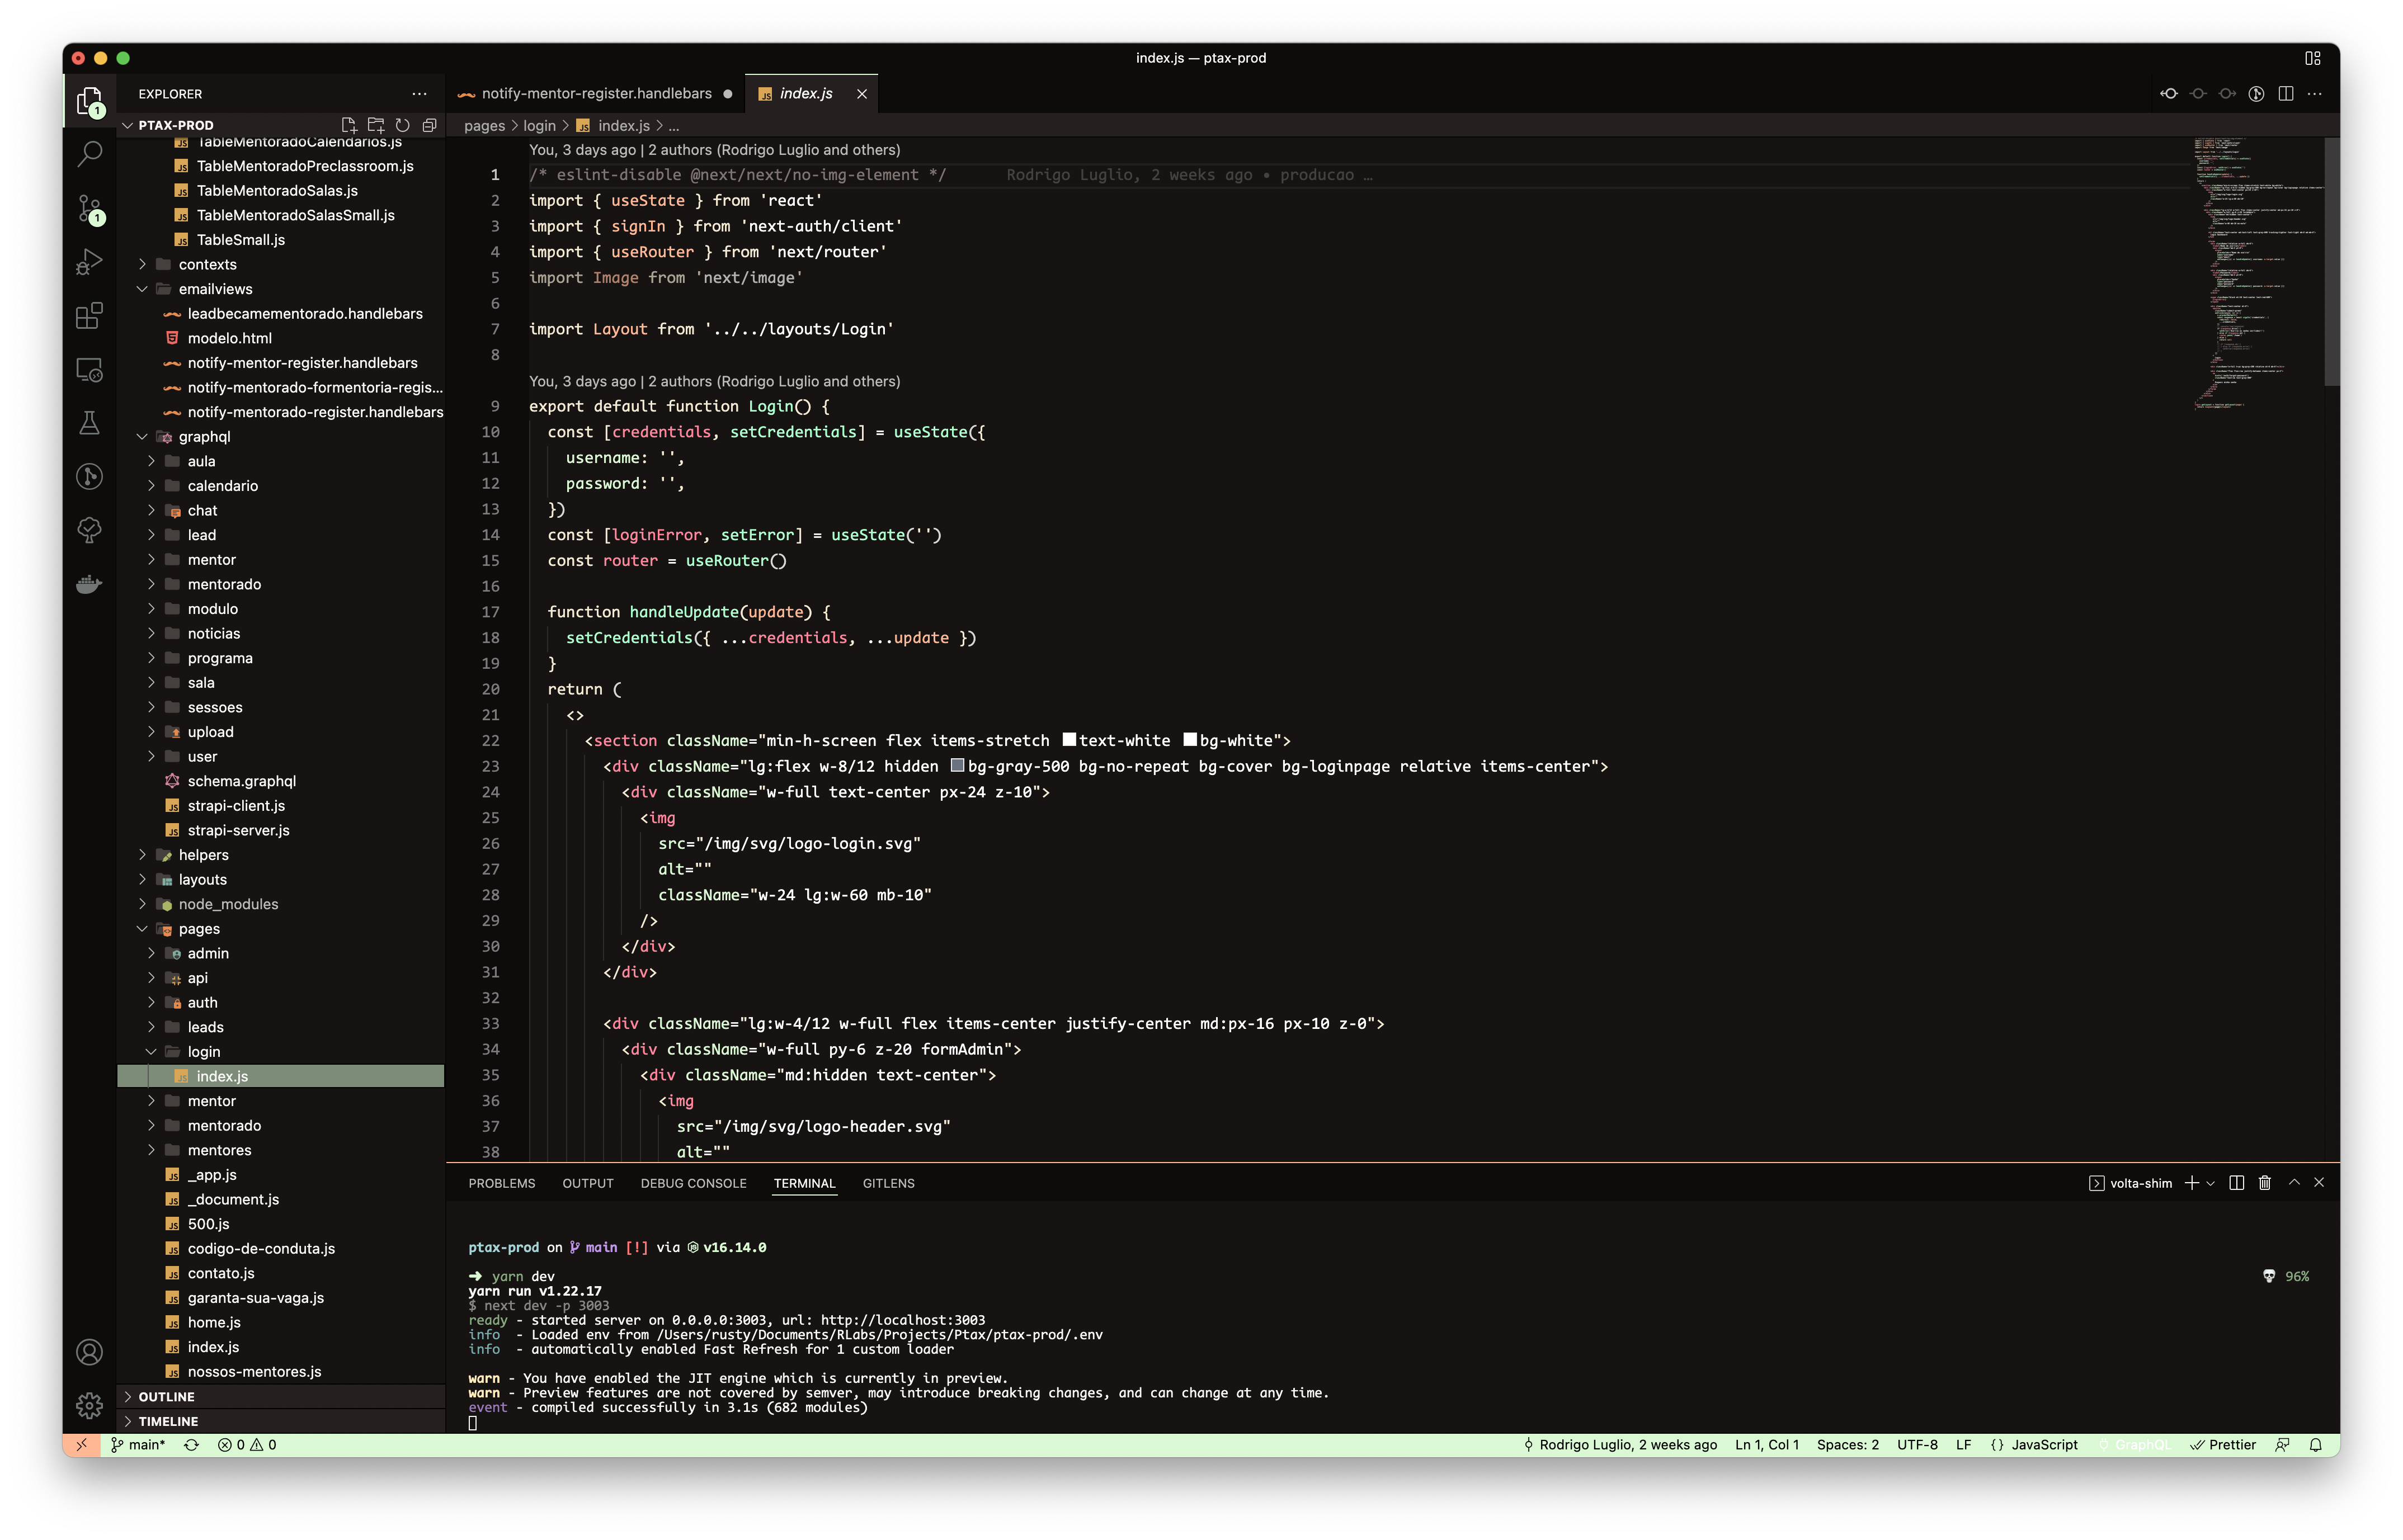Viewport: 2403px width, 1540px height.
Task: Toggle maximized terminal panel size
Action: (2294, 1183)
